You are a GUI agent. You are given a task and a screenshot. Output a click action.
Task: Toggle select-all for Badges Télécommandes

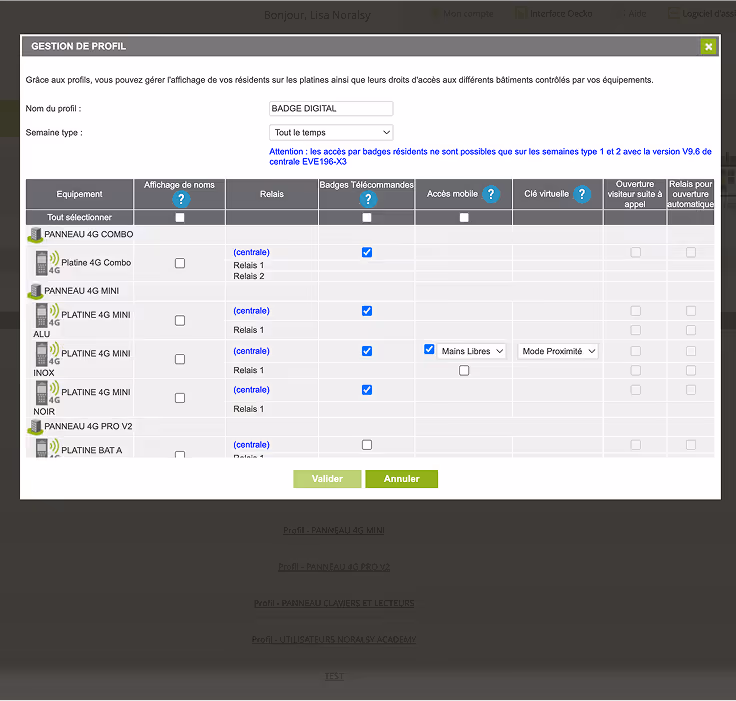point(367,218)
